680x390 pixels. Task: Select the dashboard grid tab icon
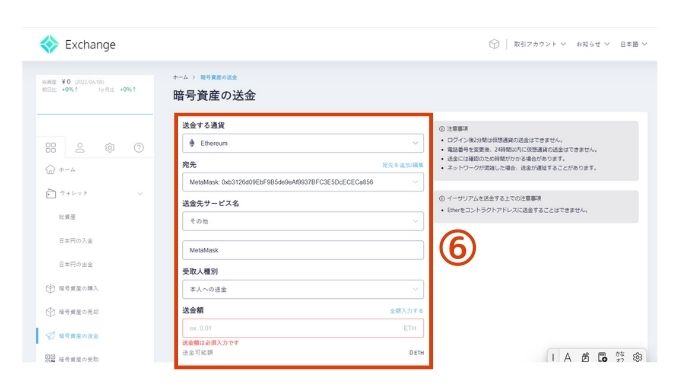pos(51,147)
